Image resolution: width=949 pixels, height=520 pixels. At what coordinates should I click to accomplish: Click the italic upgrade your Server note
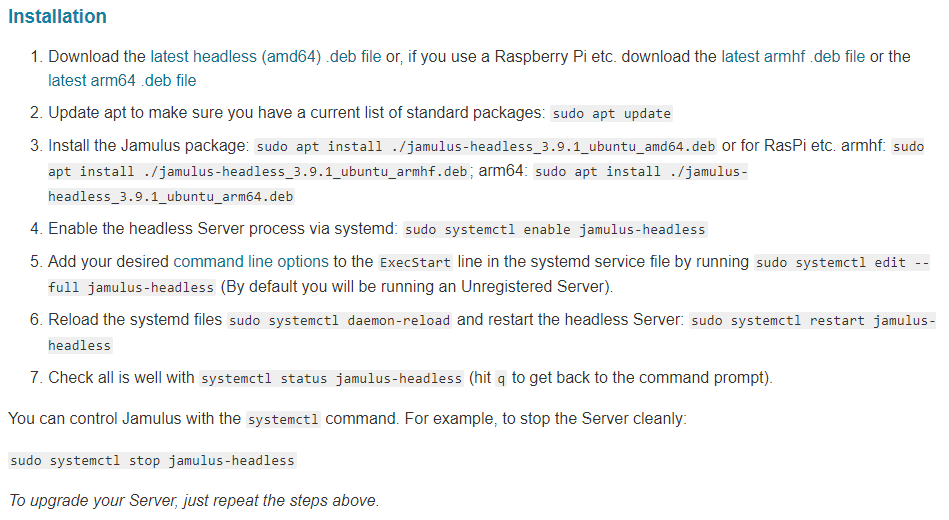tap(193, 500)
